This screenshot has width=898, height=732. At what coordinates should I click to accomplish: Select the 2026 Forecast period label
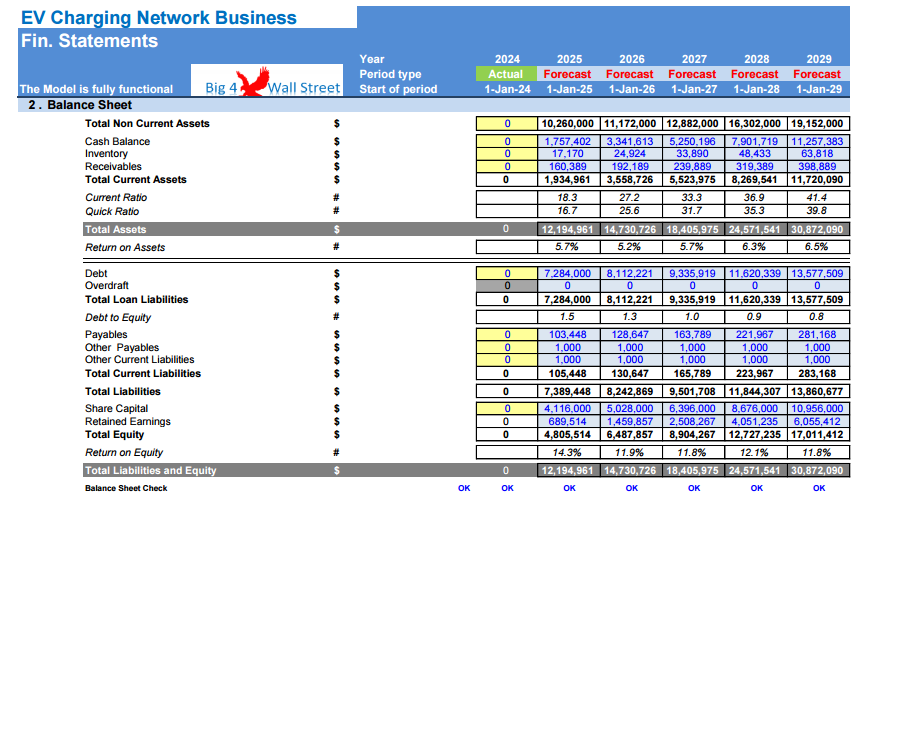click(630, 74)
